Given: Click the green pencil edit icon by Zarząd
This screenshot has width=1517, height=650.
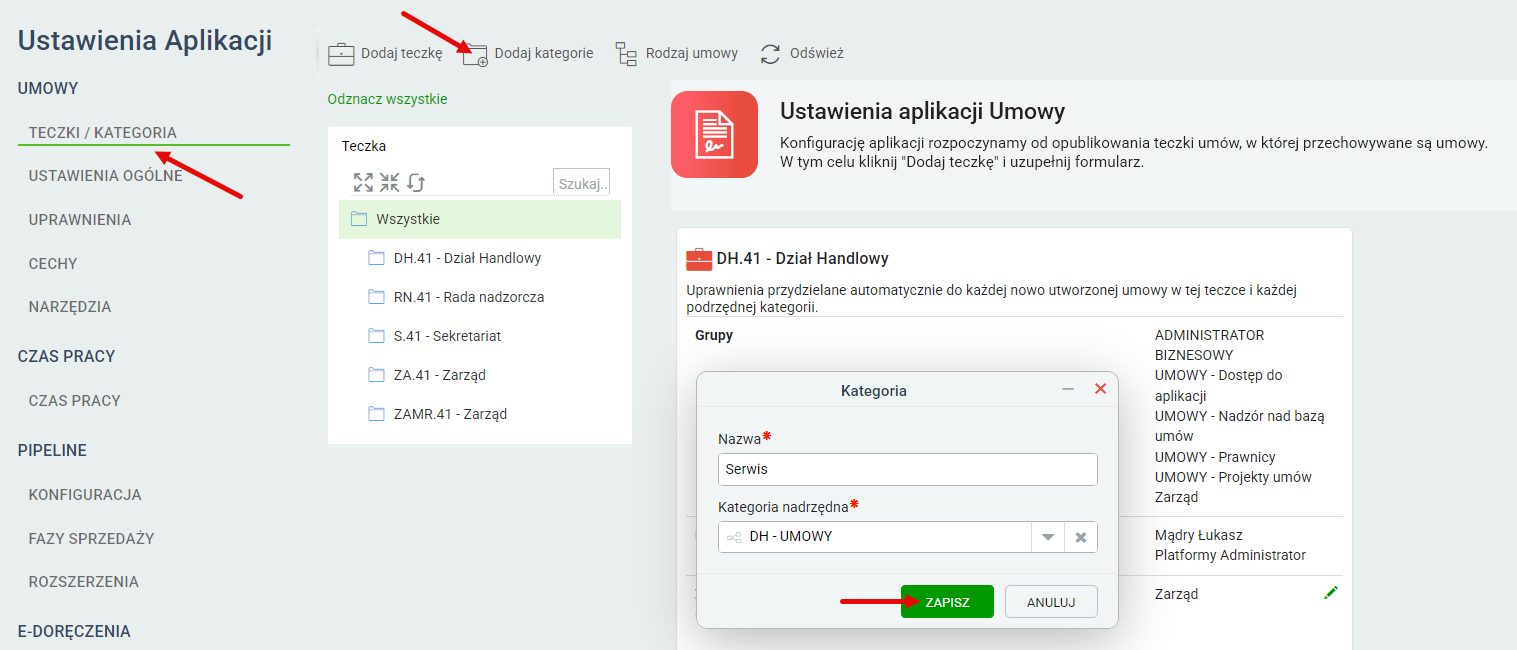Looking at the screenshot, I should pyautogui.click(x=1330, y=593).
